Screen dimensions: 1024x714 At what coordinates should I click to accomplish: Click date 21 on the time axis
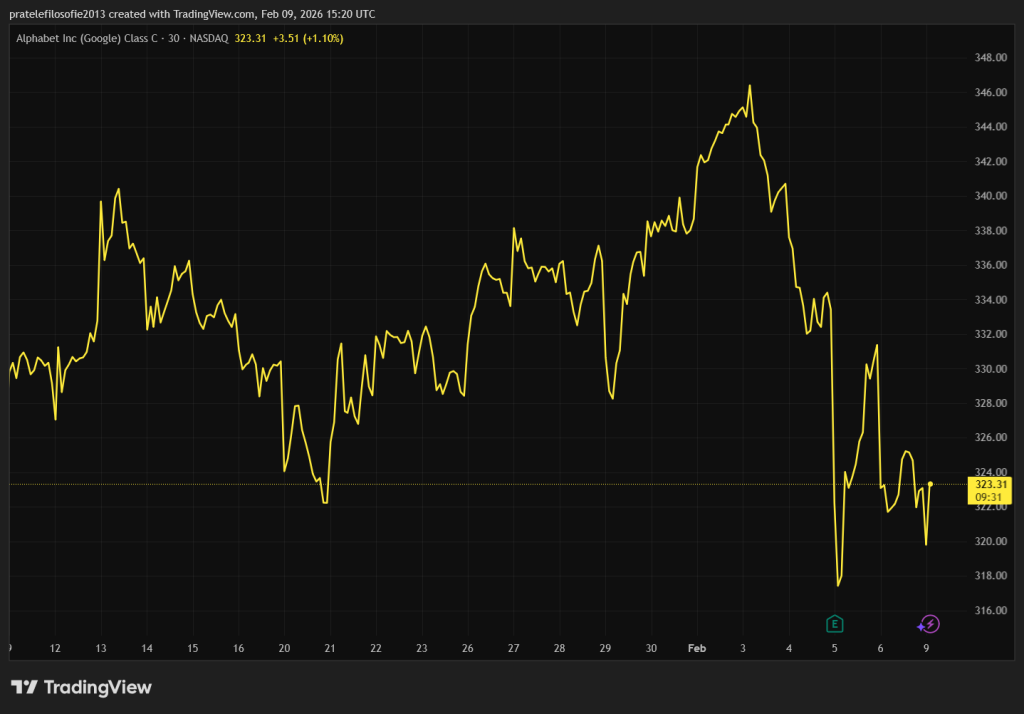click(330, 648)
